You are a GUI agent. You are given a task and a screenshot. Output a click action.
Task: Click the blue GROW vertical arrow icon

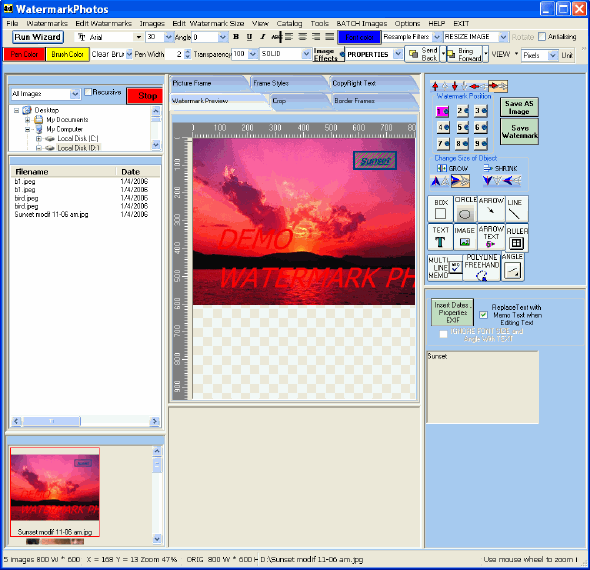click(435, 181)
